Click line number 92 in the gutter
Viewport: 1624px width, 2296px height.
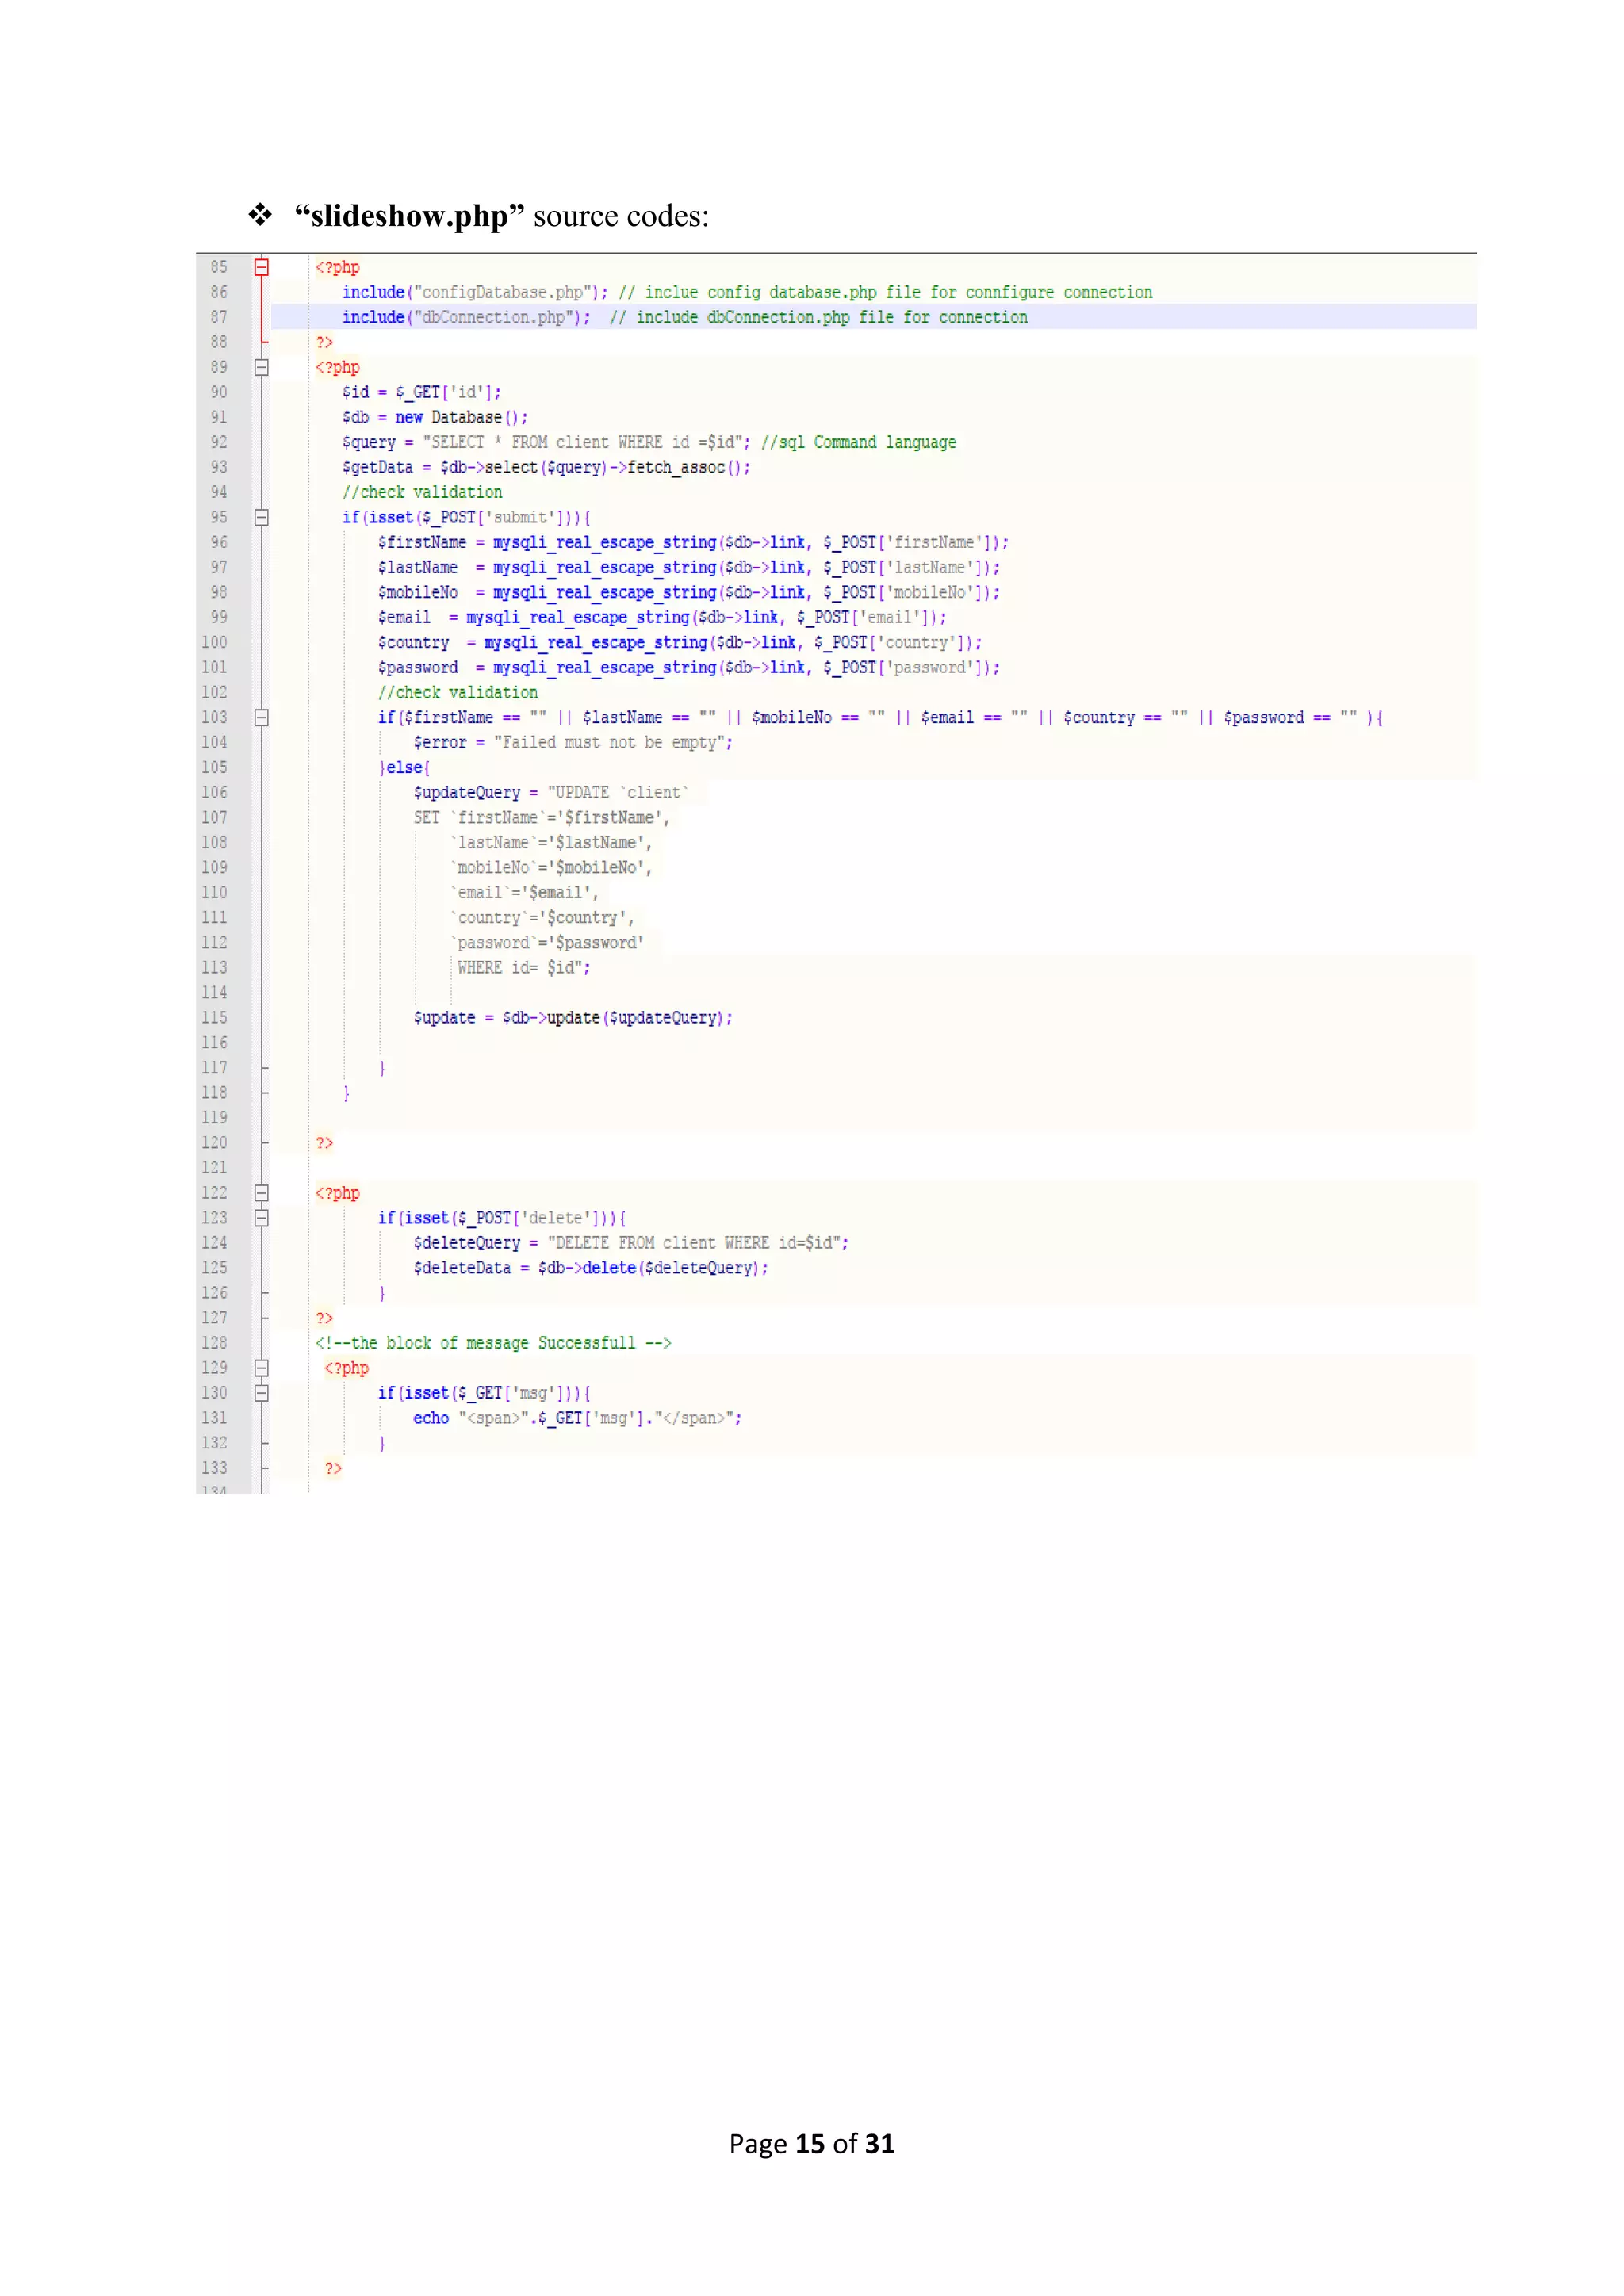[x=219, y=442]
